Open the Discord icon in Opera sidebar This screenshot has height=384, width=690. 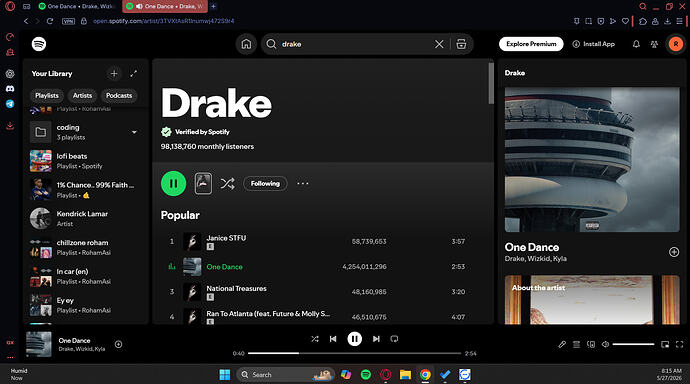10,89
